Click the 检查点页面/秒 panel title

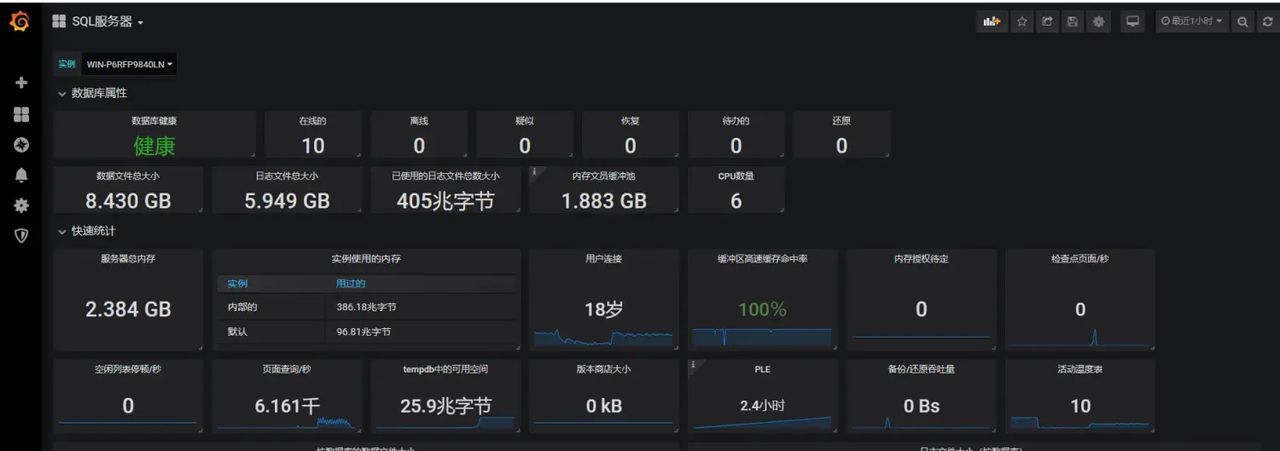click(x=1080, y=258)
